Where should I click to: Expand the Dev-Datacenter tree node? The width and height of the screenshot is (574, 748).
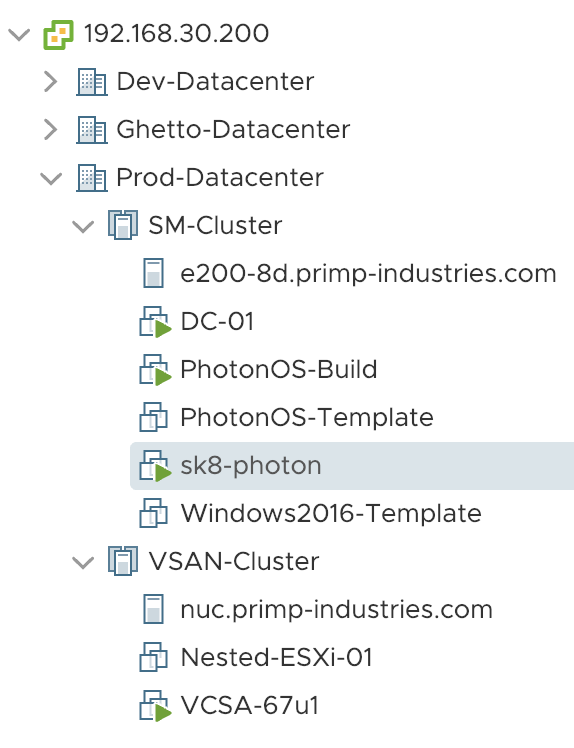point(51,82)
